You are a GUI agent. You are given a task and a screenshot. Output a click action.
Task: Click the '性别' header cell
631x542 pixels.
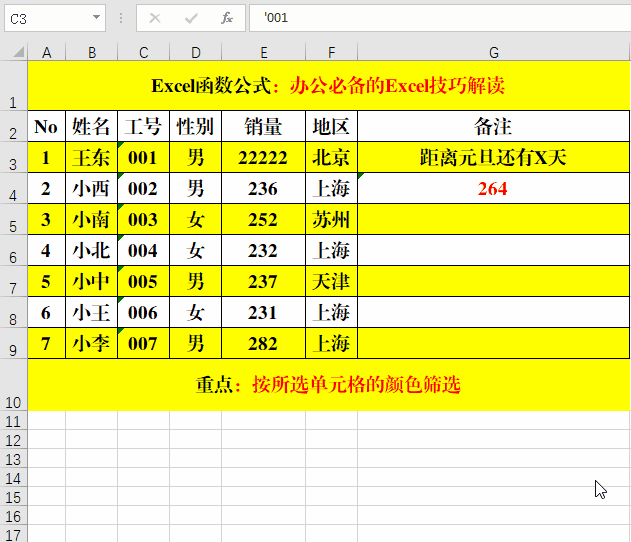(195, 126)
